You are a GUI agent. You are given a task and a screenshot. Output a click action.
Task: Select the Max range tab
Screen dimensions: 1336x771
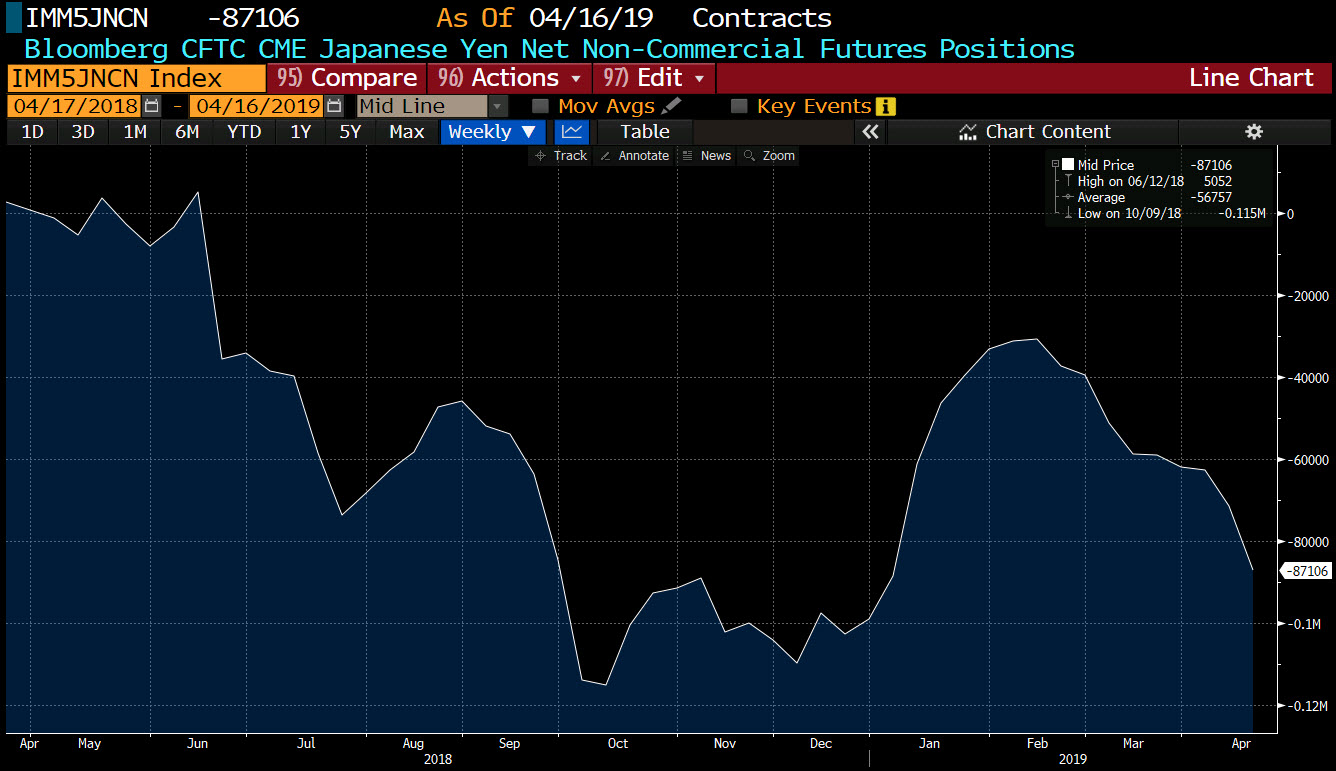coord(407,132)
